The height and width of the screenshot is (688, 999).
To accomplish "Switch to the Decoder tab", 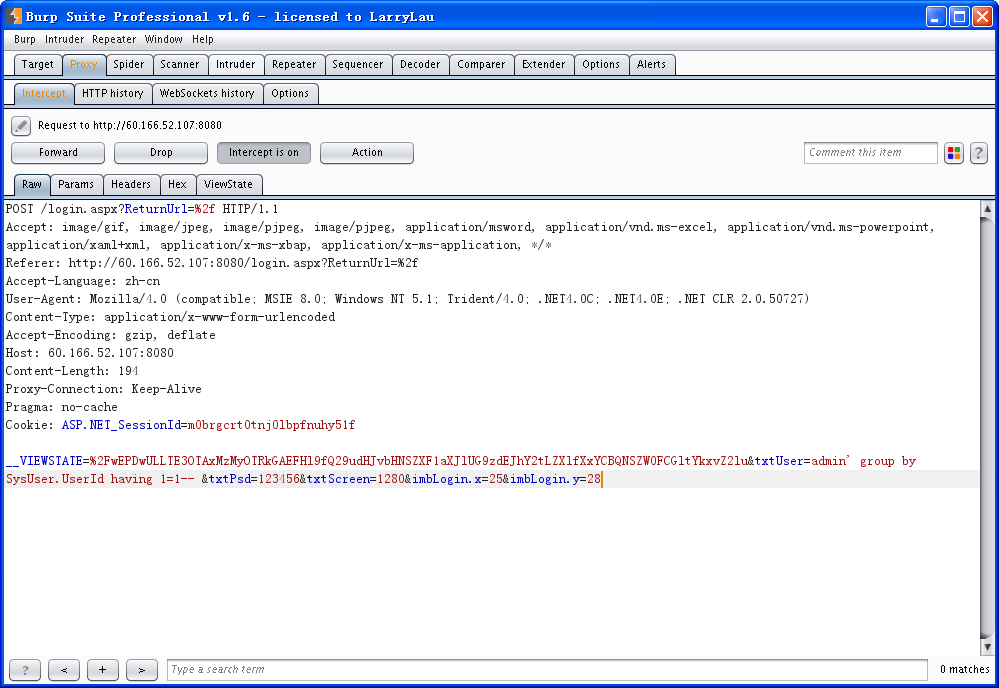I will point(420,64).
